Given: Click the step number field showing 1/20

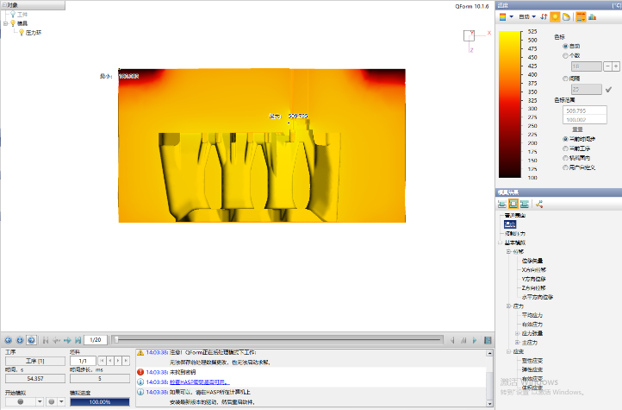Looking at the screenshot, I should tap(96, 340).
